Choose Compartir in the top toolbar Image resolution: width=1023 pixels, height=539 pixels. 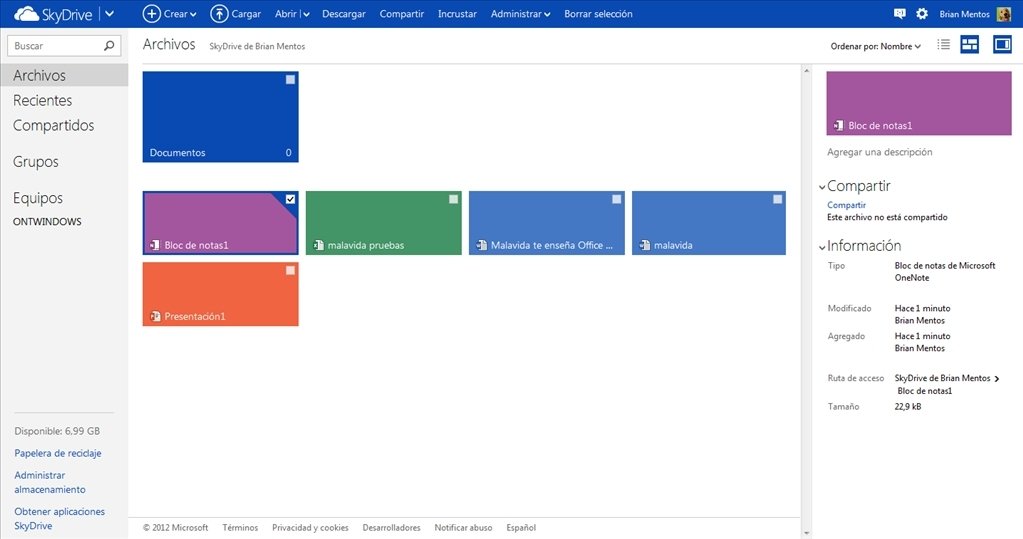(401, 14)
